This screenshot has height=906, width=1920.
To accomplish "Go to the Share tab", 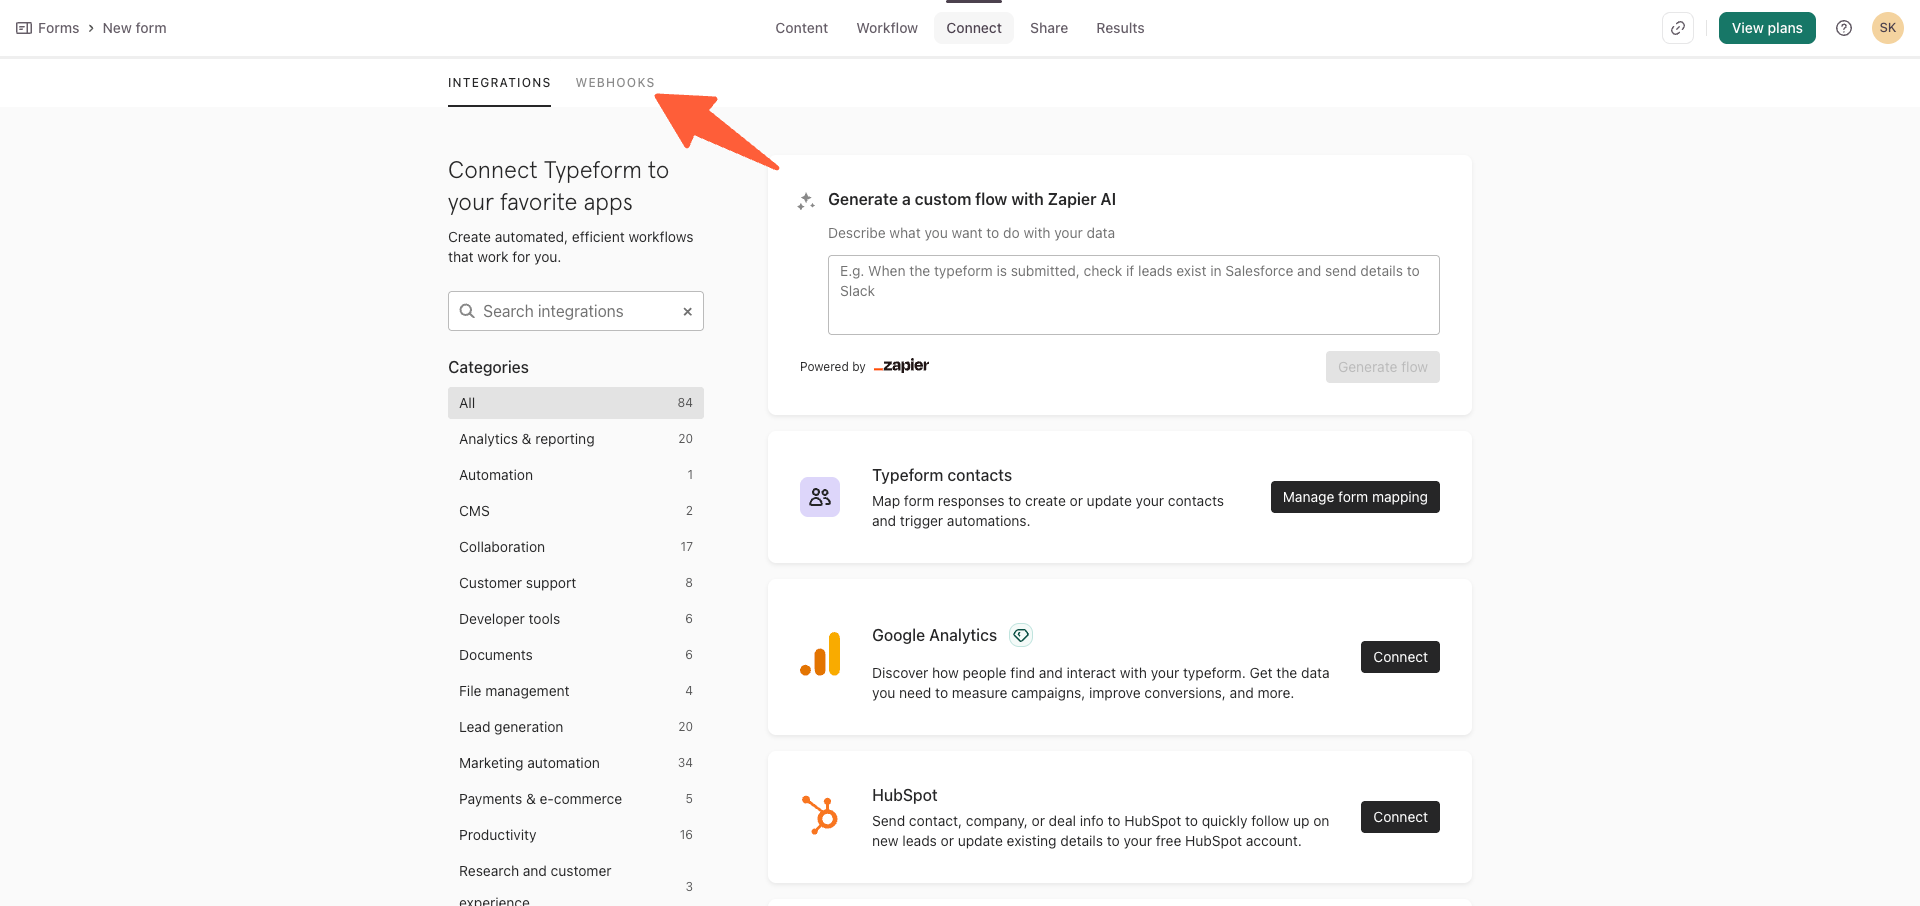I will click(x=1049, y=28).
